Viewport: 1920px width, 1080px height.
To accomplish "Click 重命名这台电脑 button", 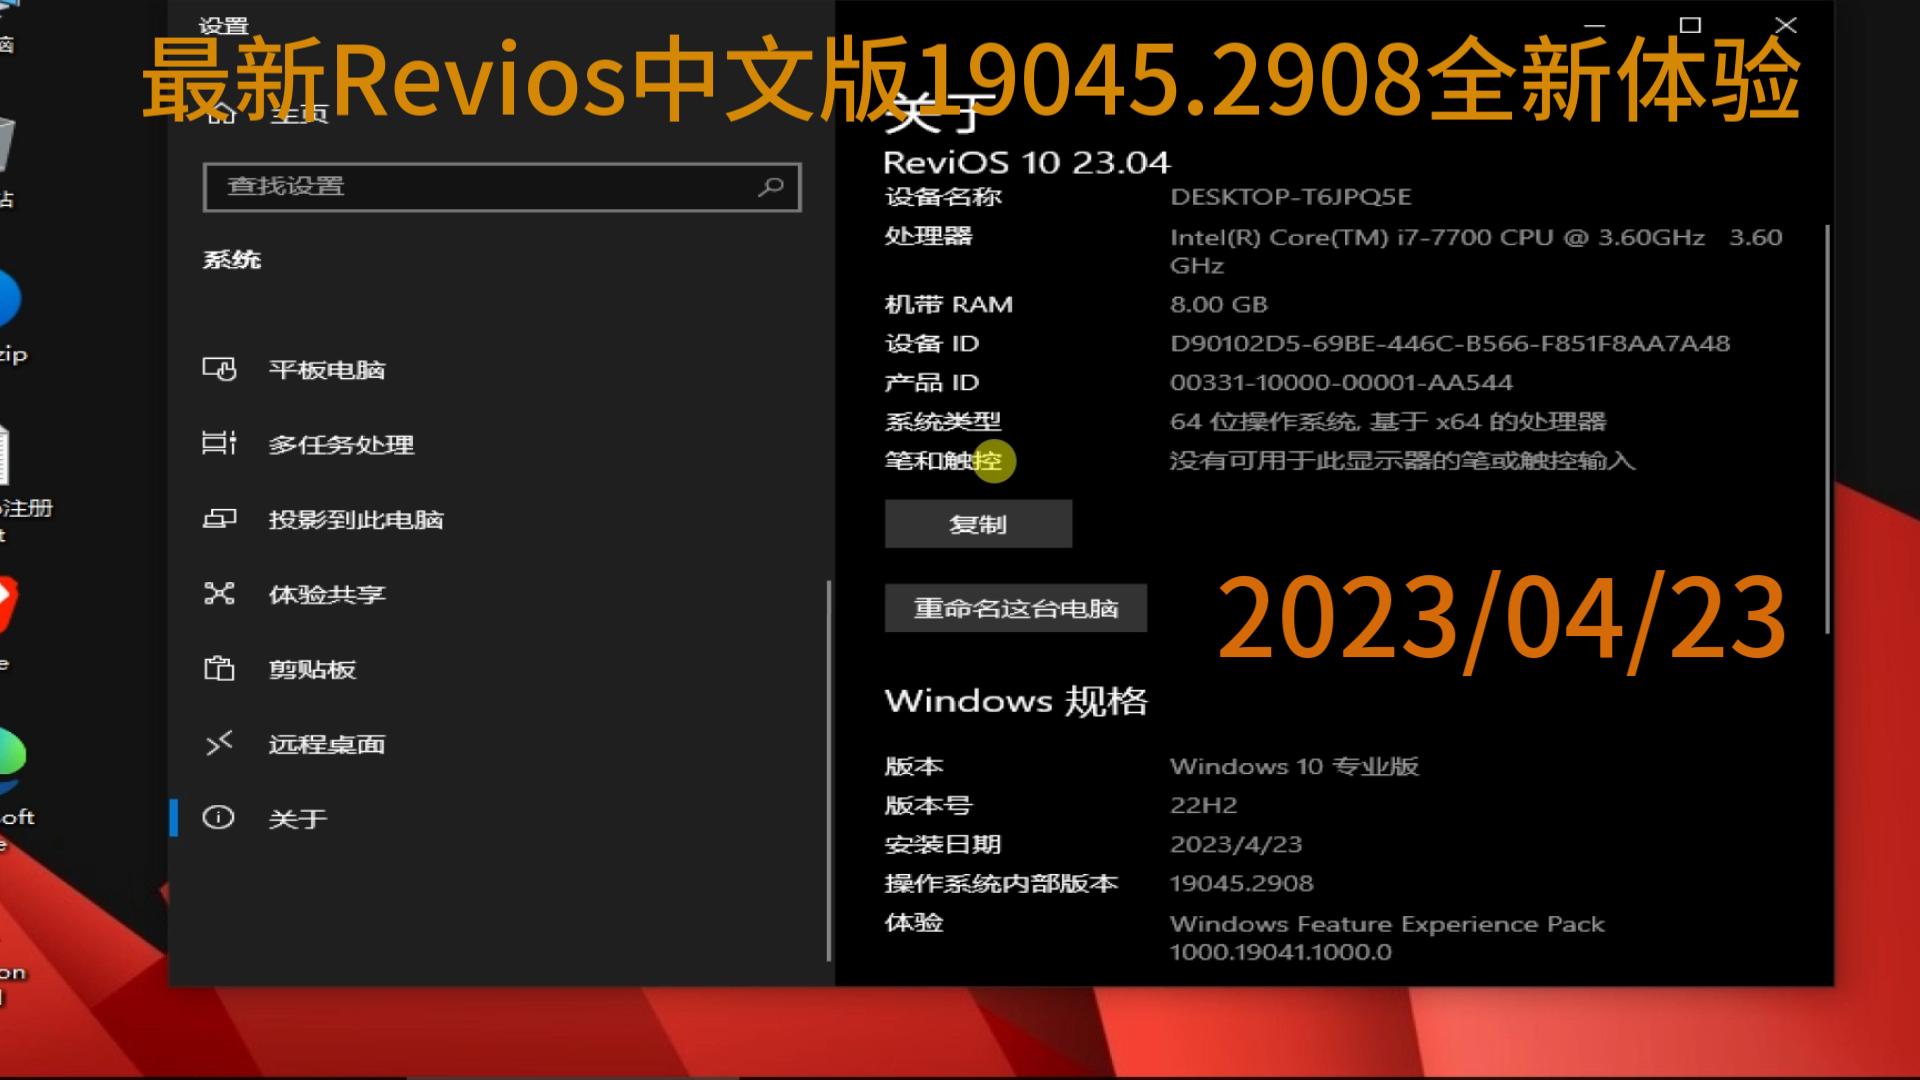I will 1016,608.
